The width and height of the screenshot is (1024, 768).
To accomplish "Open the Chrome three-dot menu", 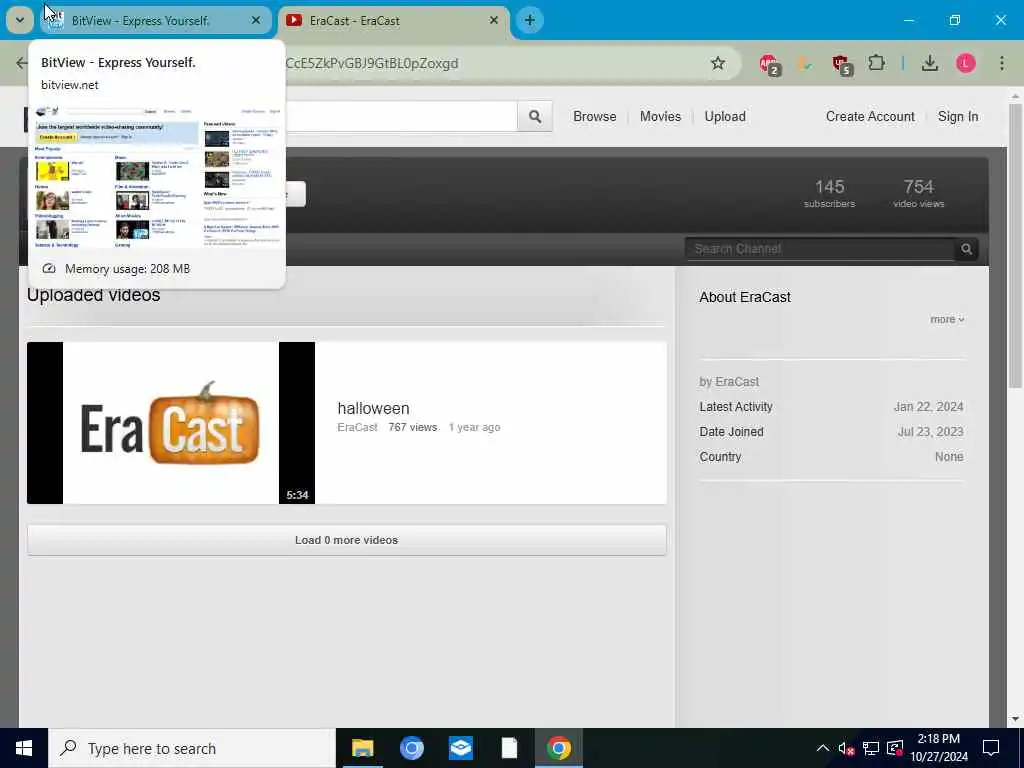I will pos(1001,63).
